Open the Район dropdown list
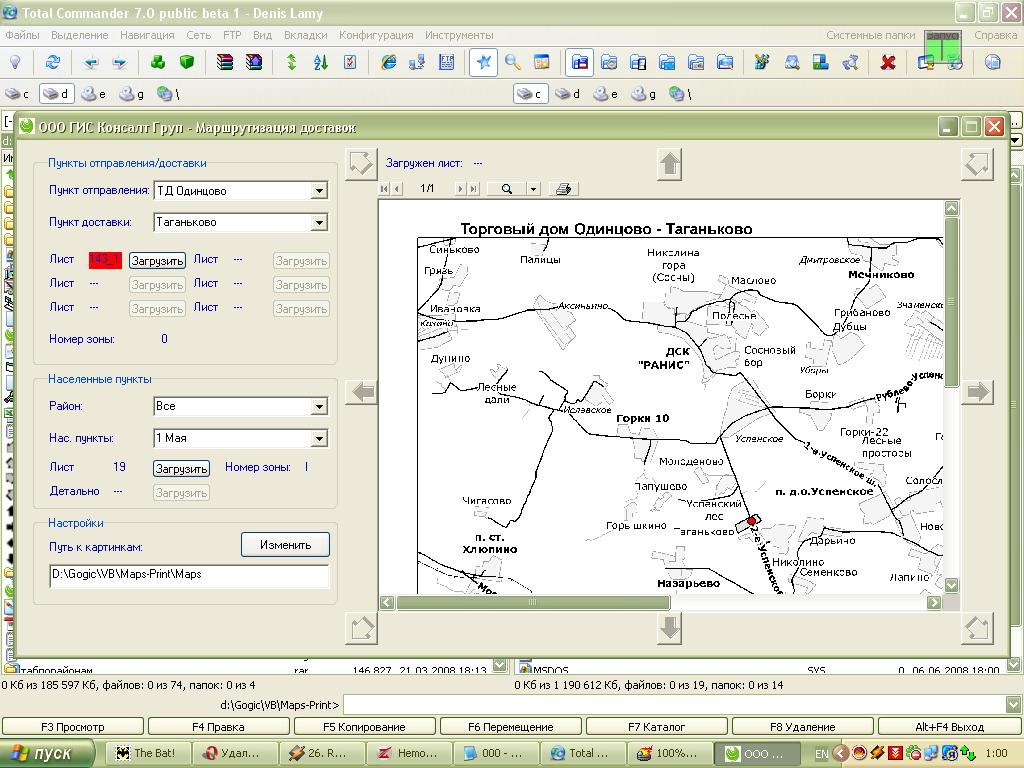Viewport: 1024px width, 768px height. coord(319,407)
